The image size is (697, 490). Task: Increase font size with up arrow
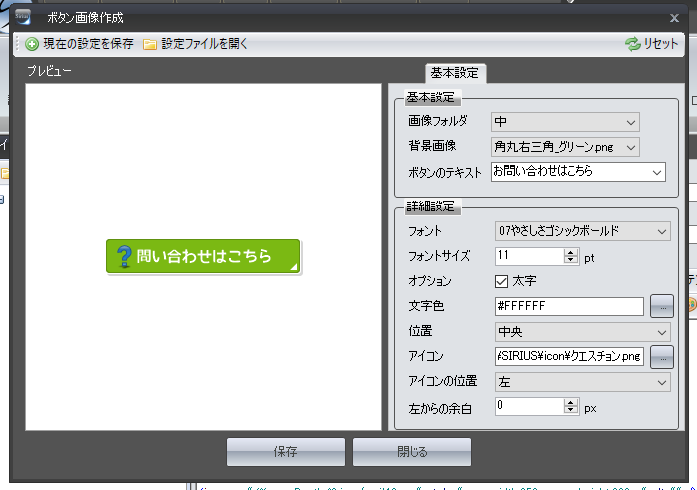[571, 252]
